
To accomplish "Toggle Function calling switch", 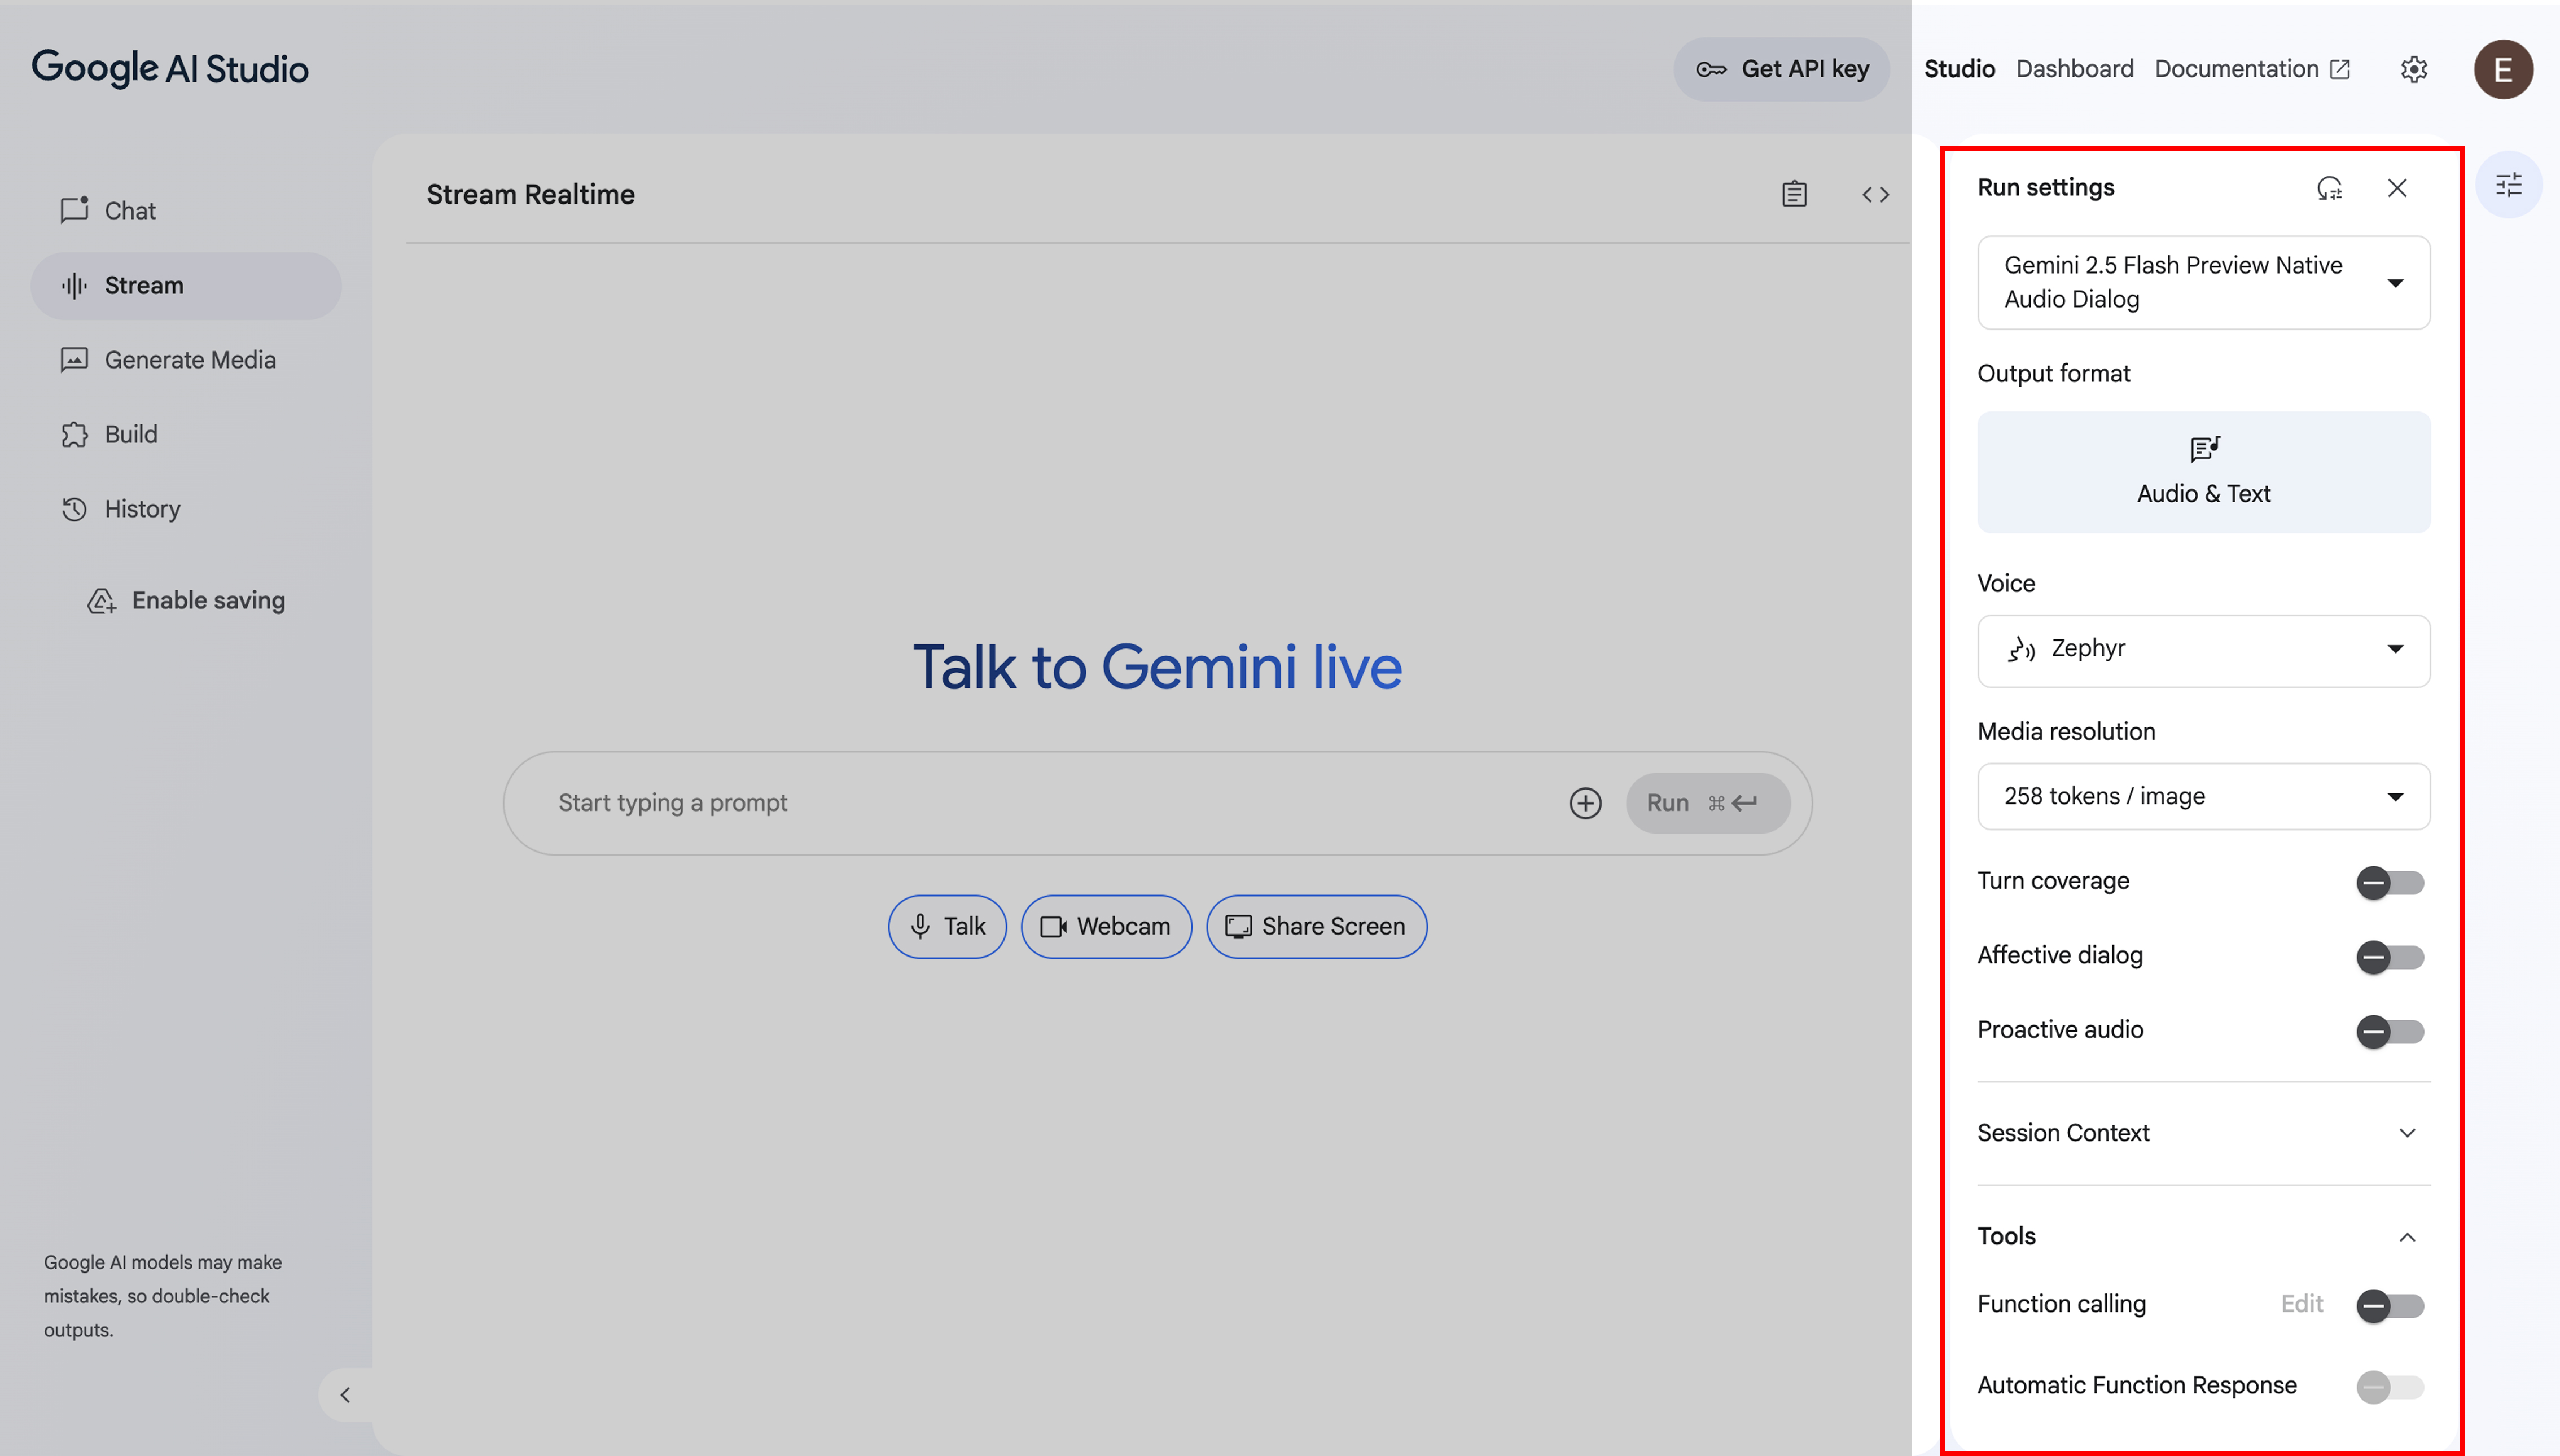I will click(2390, 1305).
